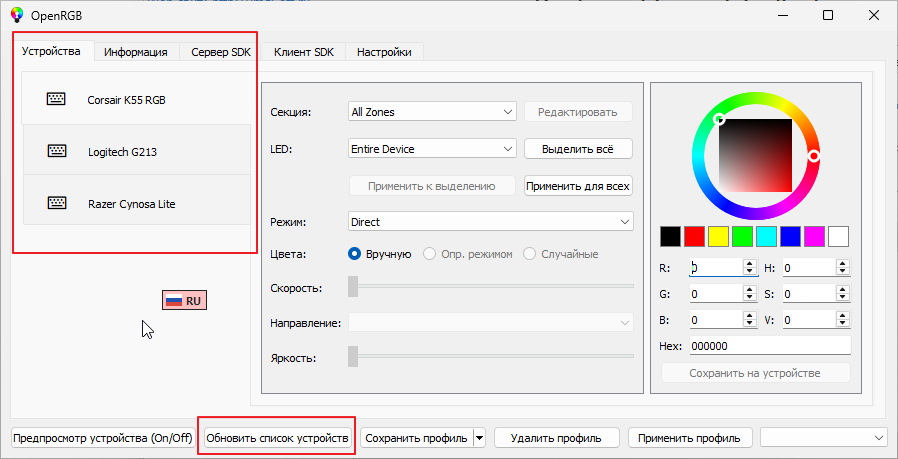Click the RU language indicator flag

coord(173,300)
